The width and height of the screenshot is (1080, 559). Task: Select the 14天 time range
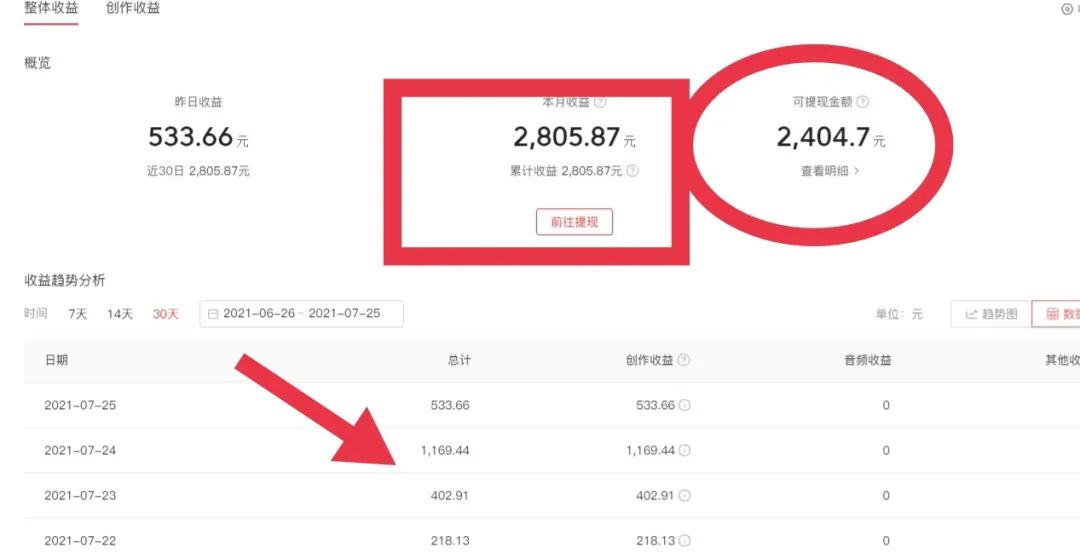coord(120,314)
